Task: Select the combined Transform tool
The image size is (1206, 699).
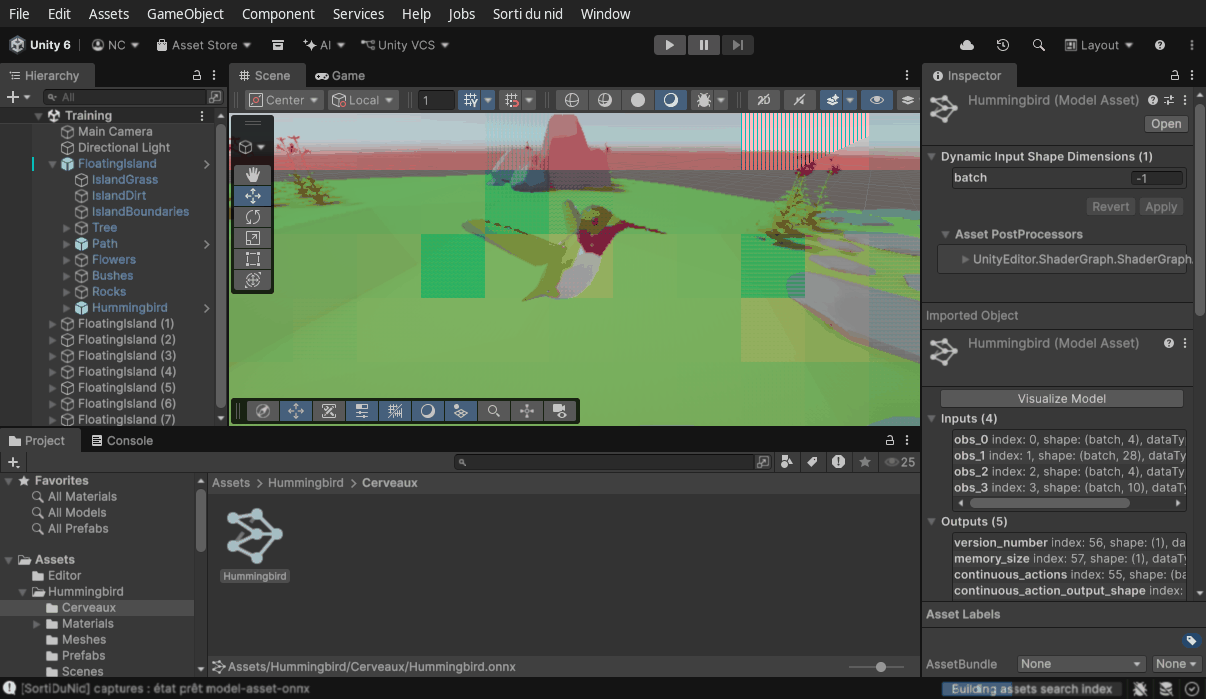Action: (252, 281)
